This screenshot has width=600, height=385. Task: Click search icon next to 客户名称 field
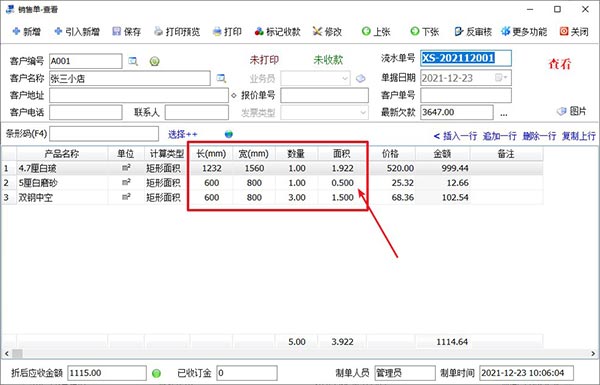(x=221, y=78)
